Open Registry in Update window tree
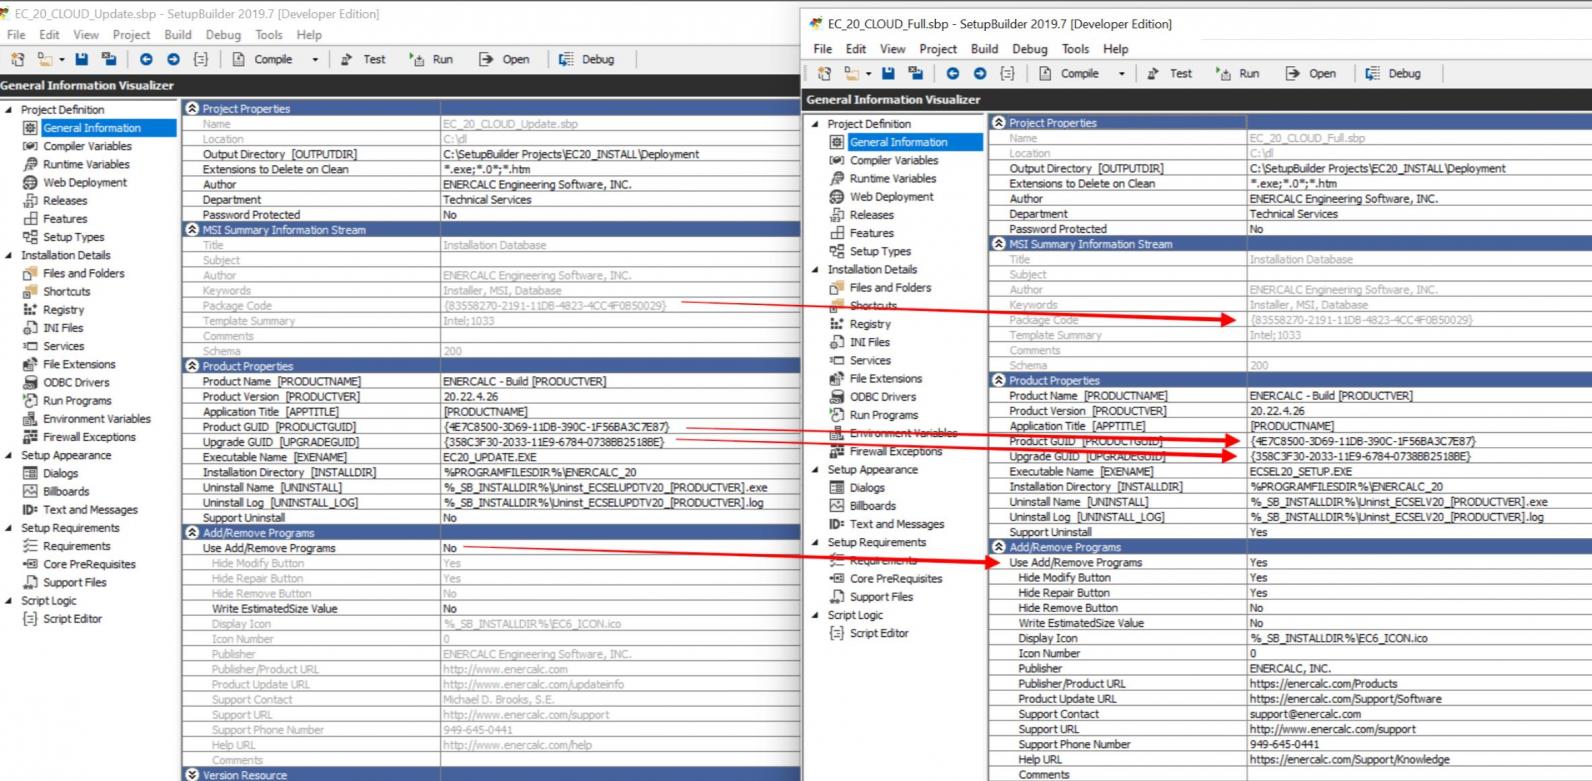 (63, 310)
